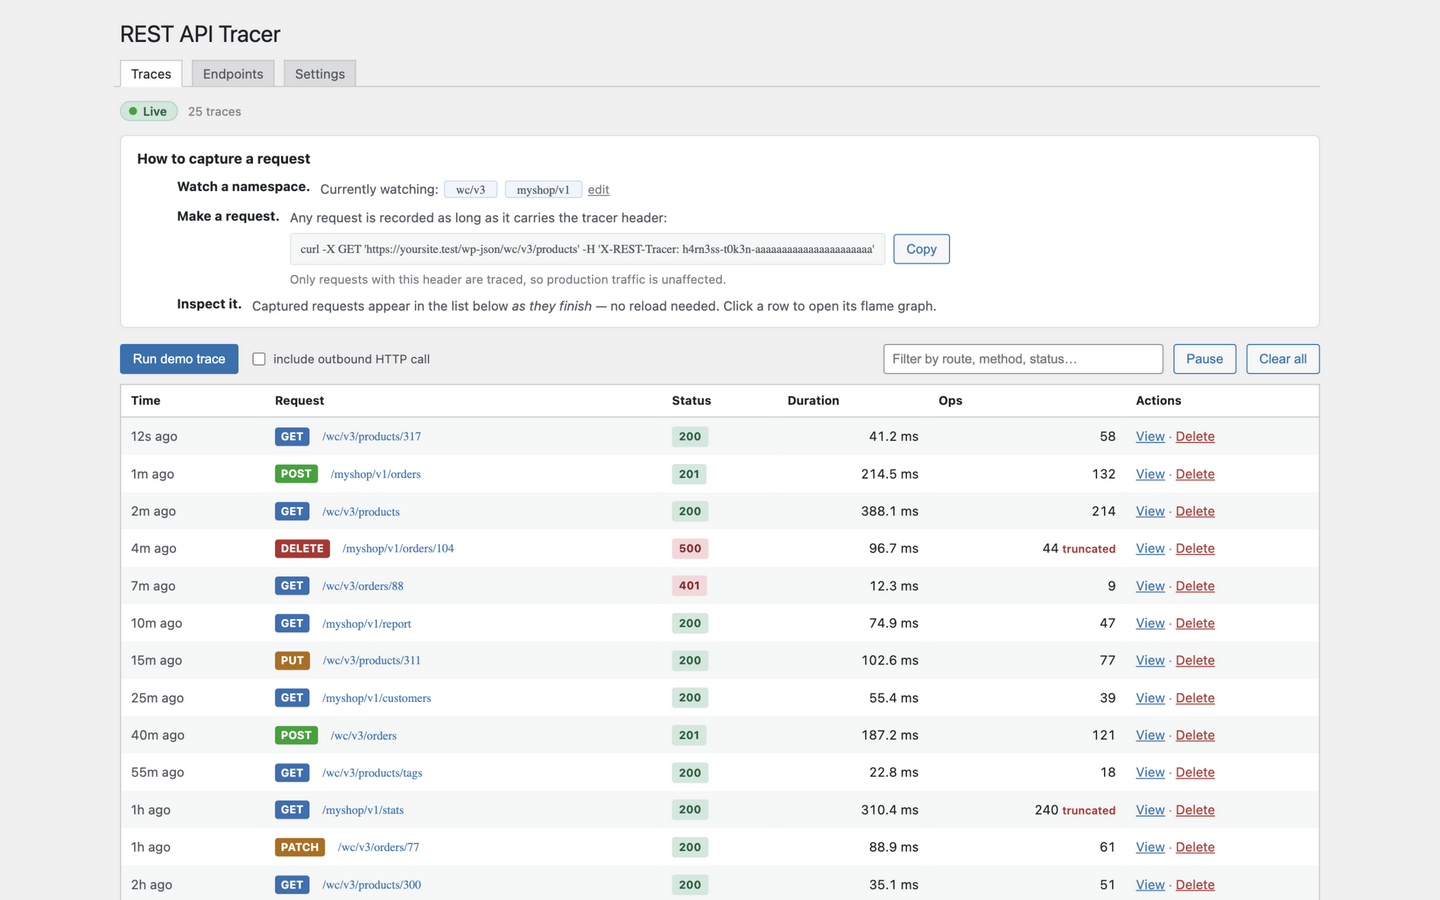Click the /myshop/v1/stats route
The image size is (1440, 900).
point(363,810)
